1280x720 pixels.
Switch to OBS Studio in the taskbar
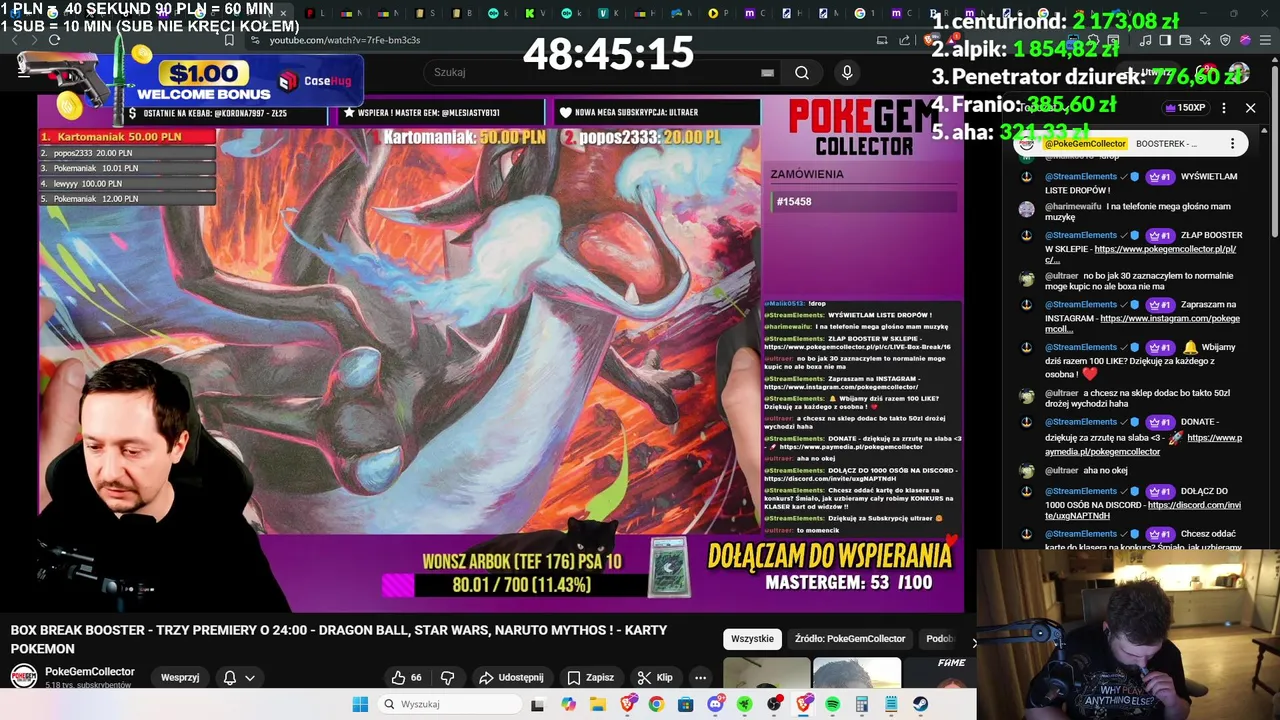pos(774,704)
